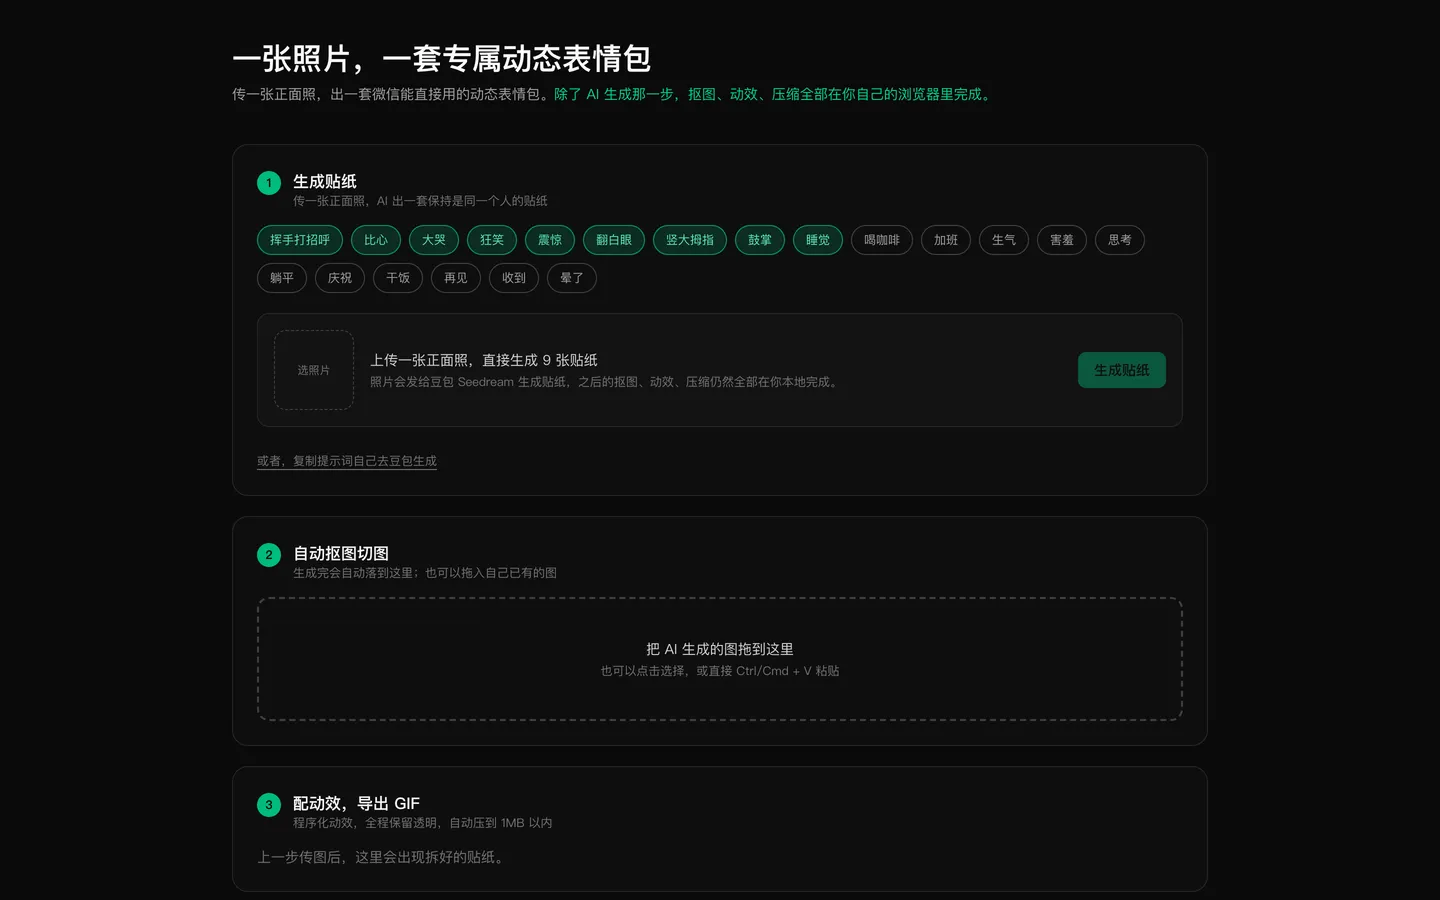
Task: Click the text 上一步传图后，这里会出现拆好的贴纸。
Action: [383, 857]
